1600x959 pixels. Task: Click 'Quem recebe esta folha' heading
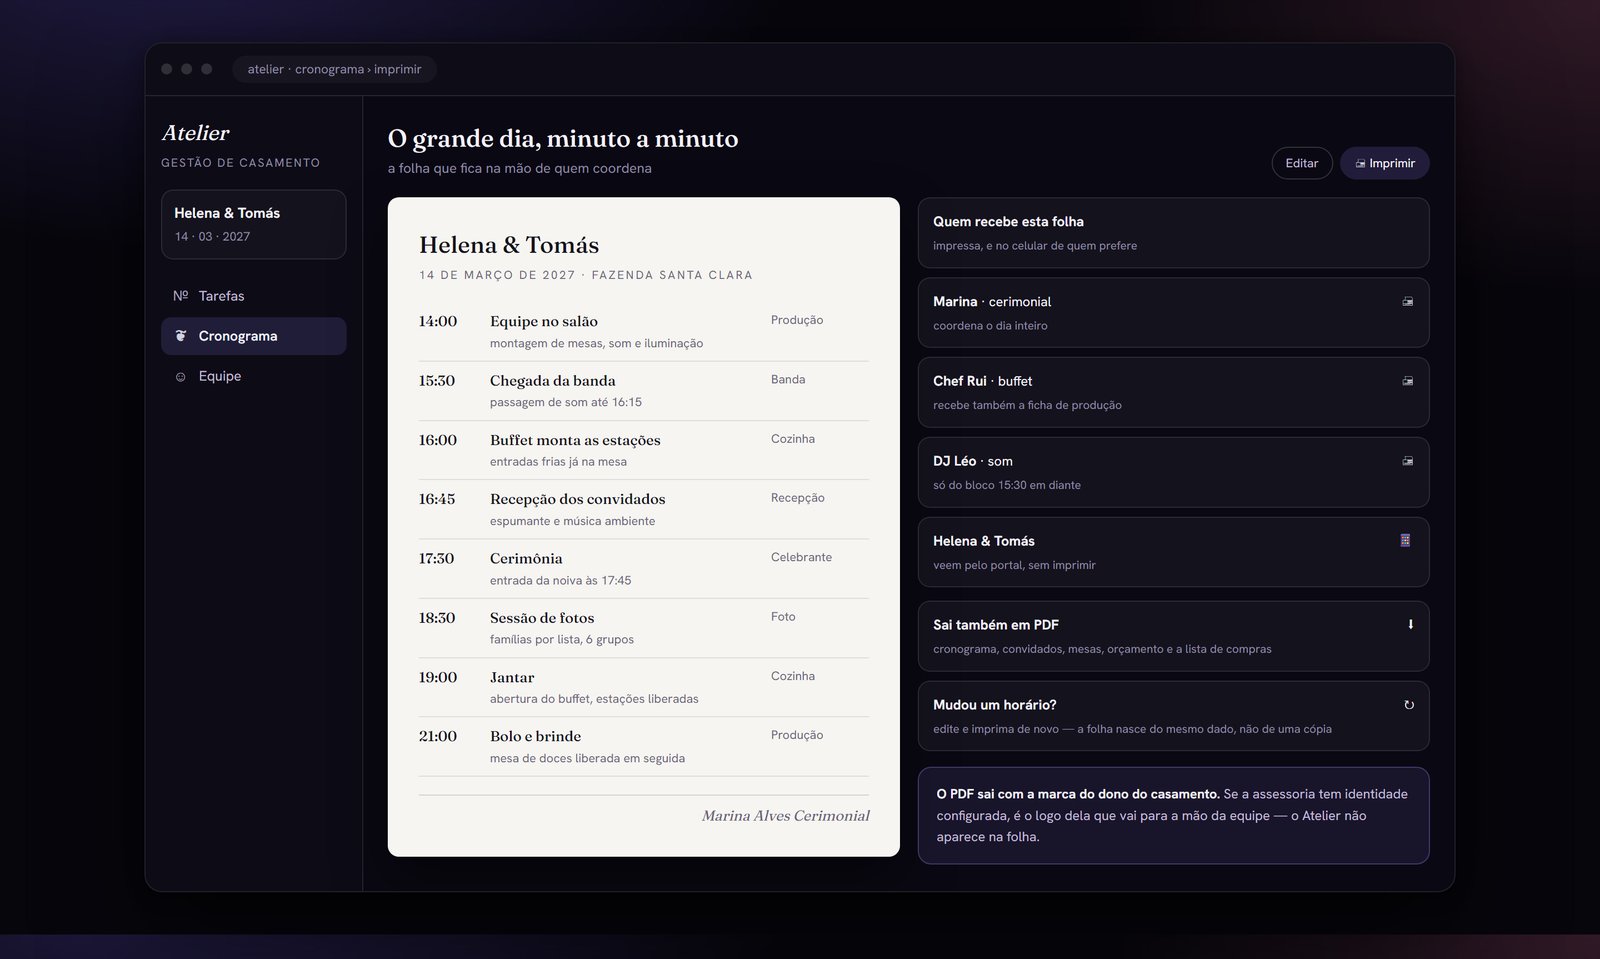click(1008, 222)
